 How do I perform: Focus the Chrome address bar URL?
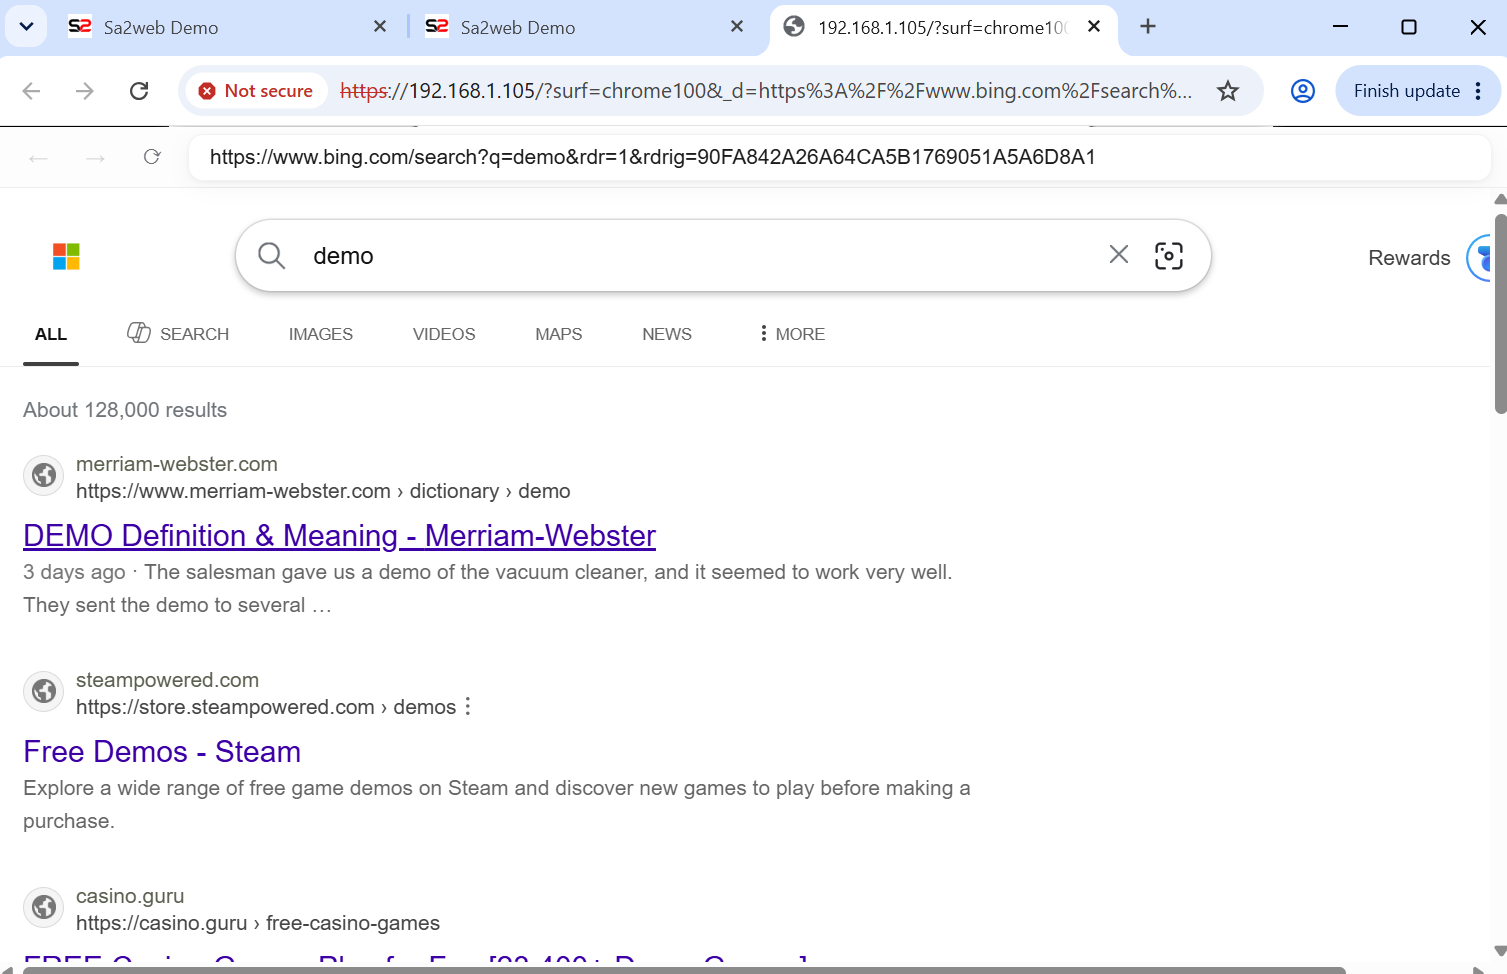click(765, 91)
